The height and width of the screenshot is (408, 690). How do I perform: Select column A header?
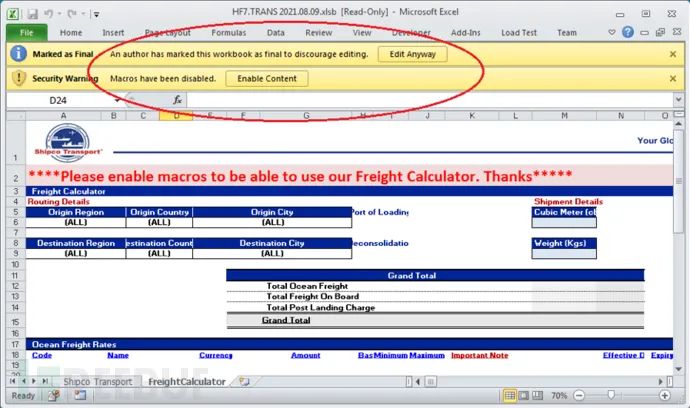coord(63,116)
